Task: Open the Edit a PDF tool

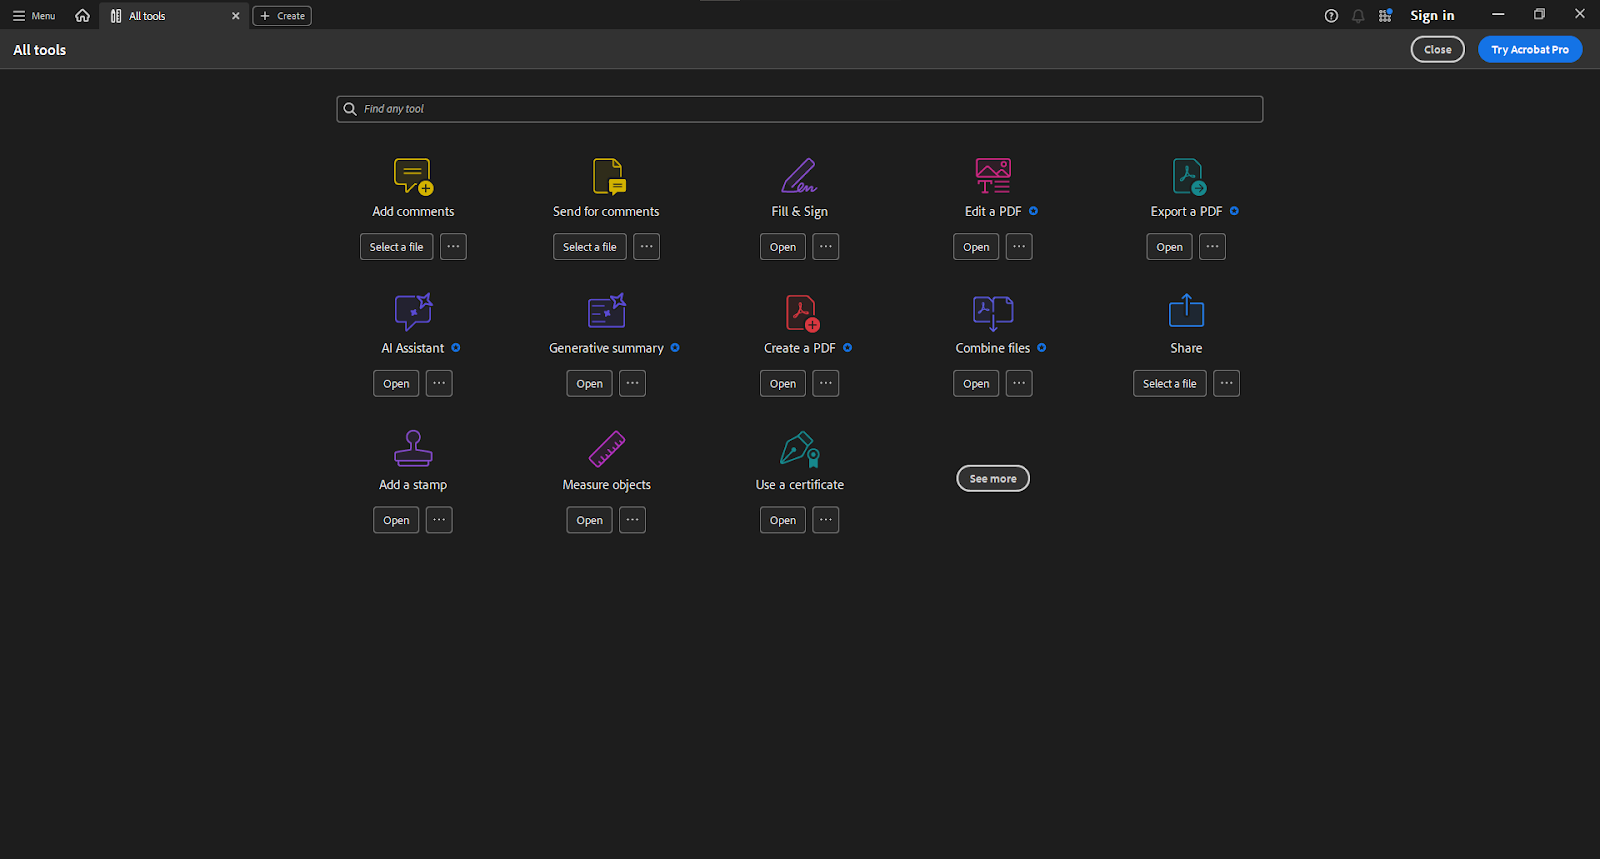Action: (x=976, y=247)
